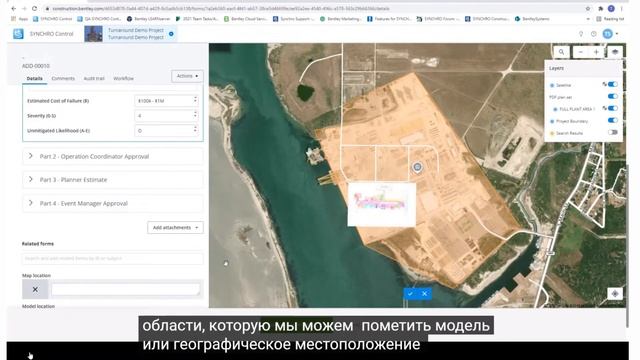
Task: Click the Search Results layer color dot
Action: pos(552,133)
